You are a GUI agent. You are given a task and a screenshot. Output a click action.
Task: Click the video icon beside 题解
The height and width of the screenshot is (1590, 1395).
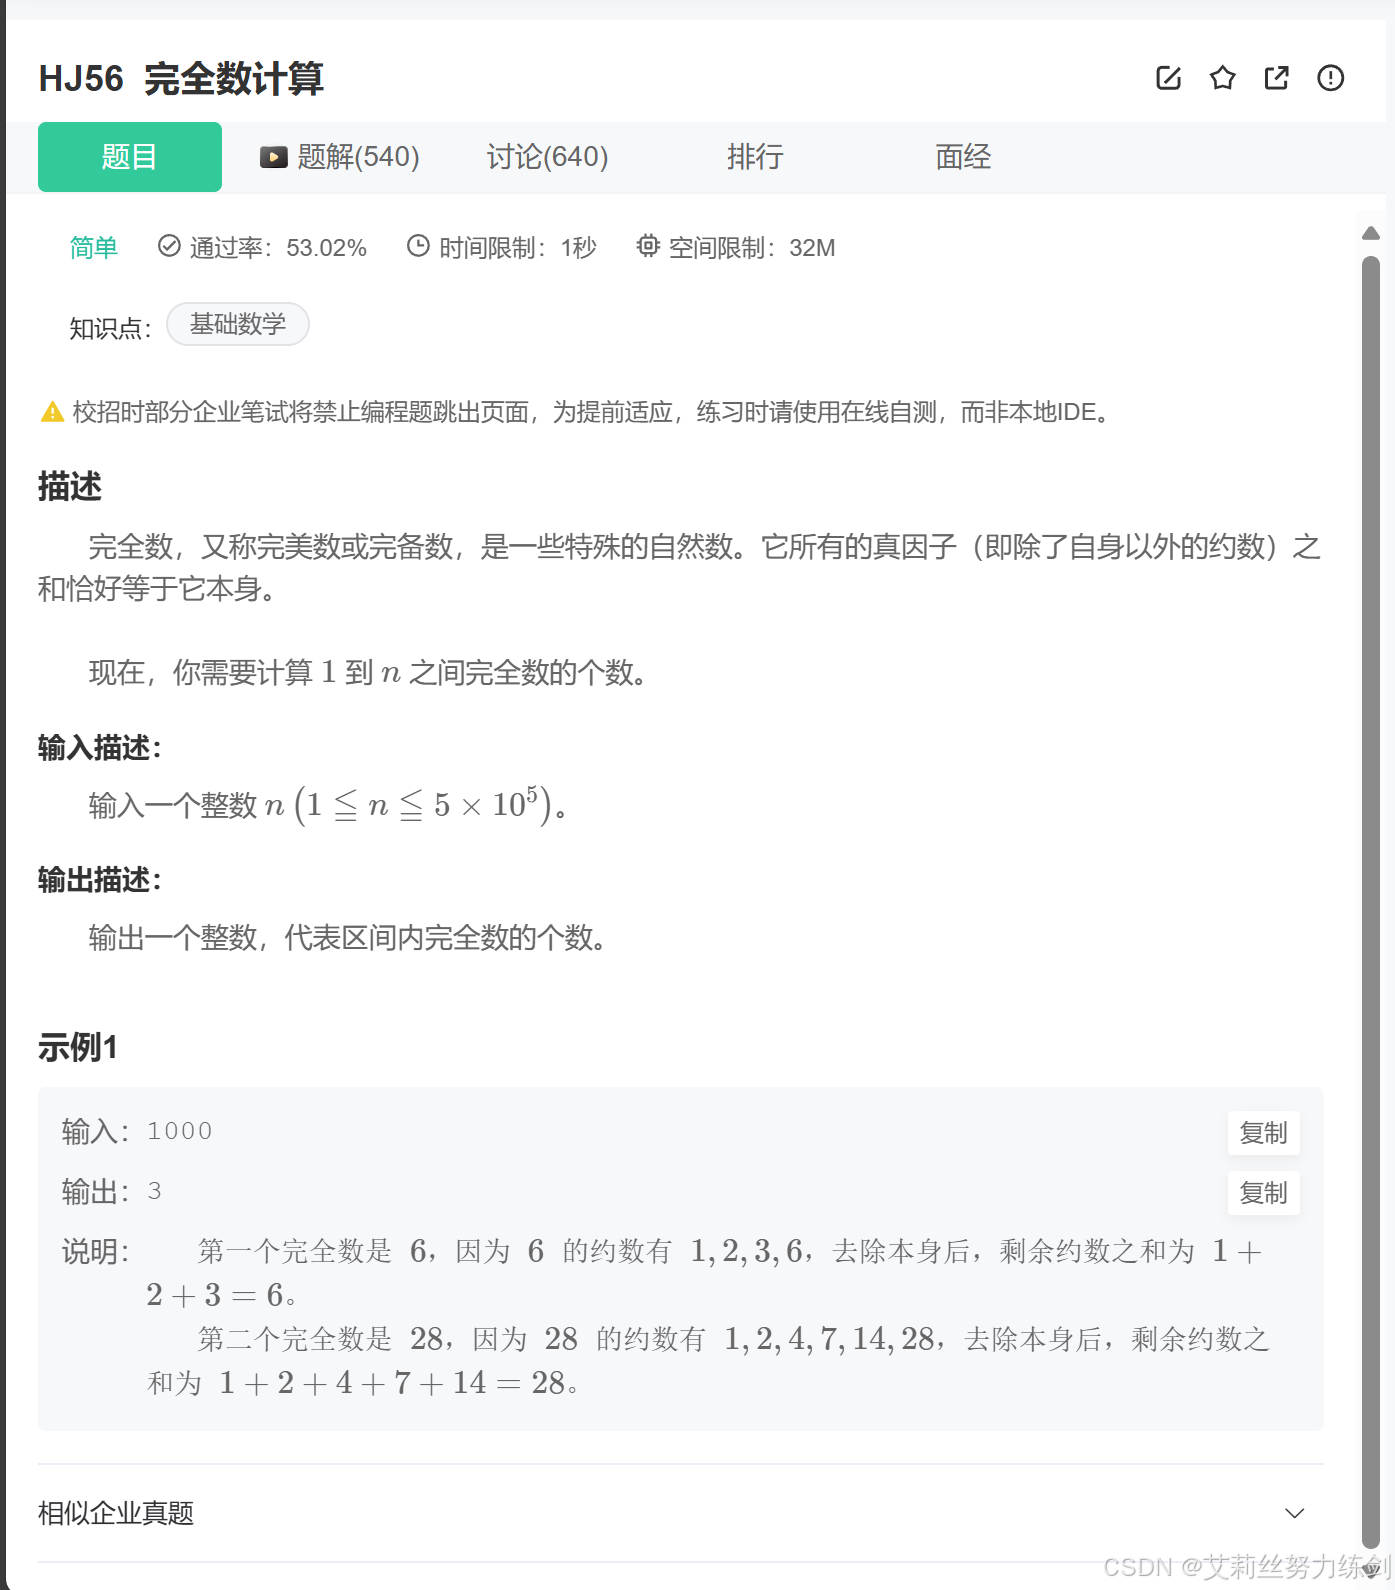coord(273,157)
